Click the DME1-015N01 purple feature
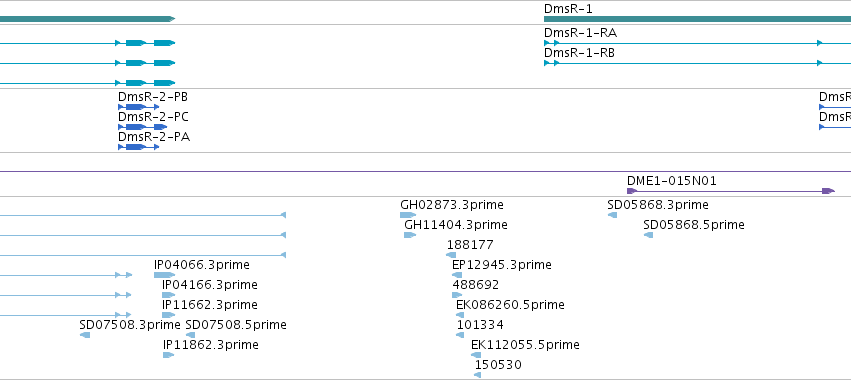Image resolution: width=851 pixels, height=380 pixels. [731, 191]
